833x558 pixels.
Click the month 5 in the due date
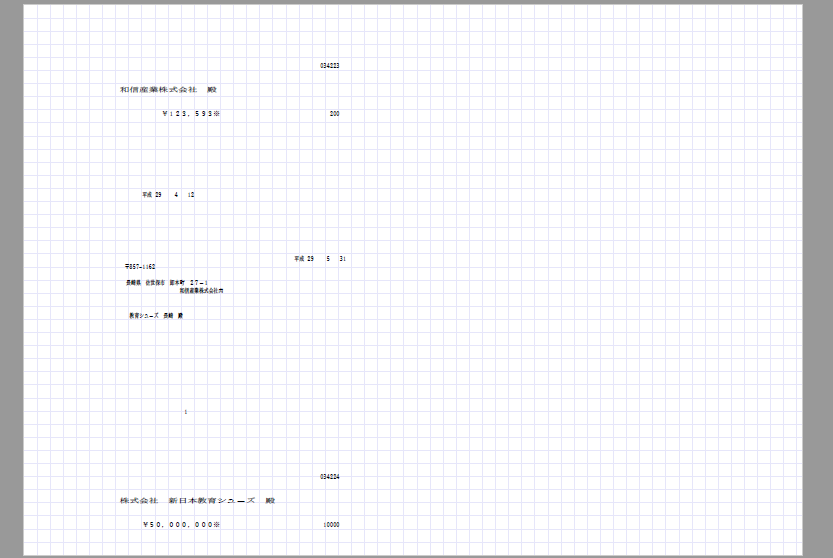click(328, 259)
